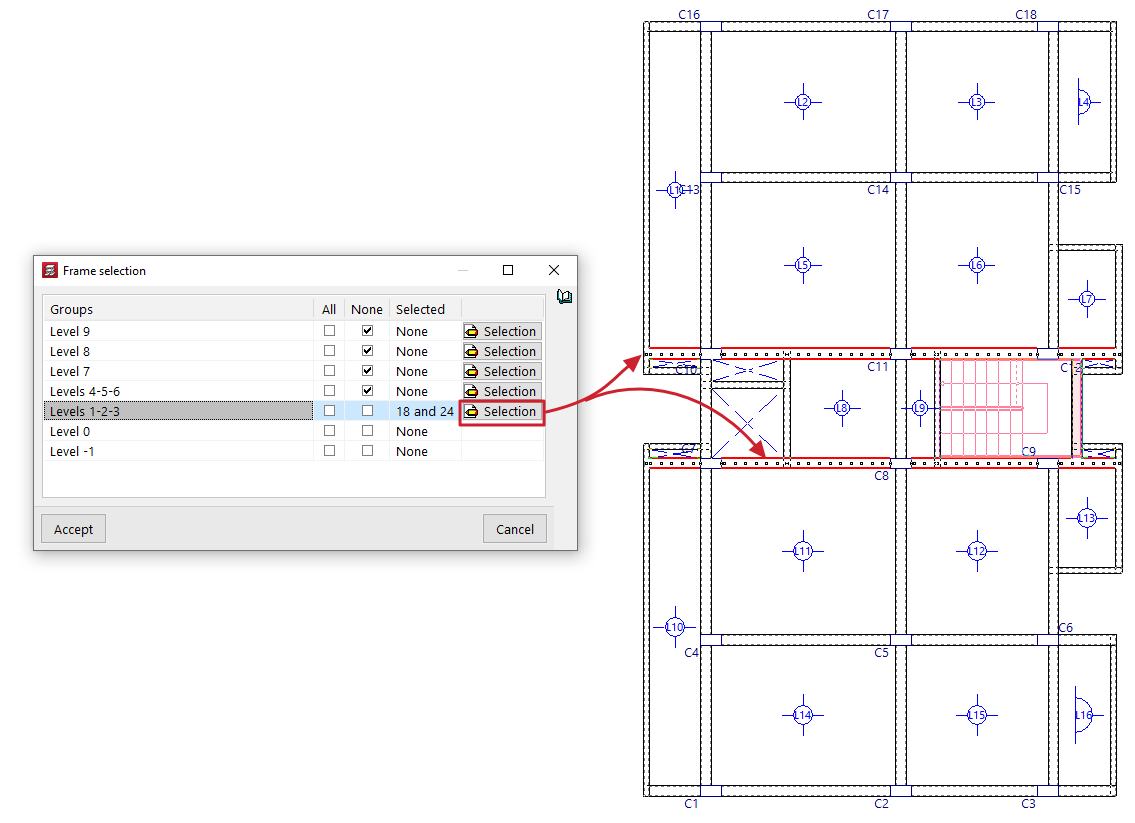Close the Frame selection window
This screenshot has height=823, width=1135.
click(x=554, y=270)
